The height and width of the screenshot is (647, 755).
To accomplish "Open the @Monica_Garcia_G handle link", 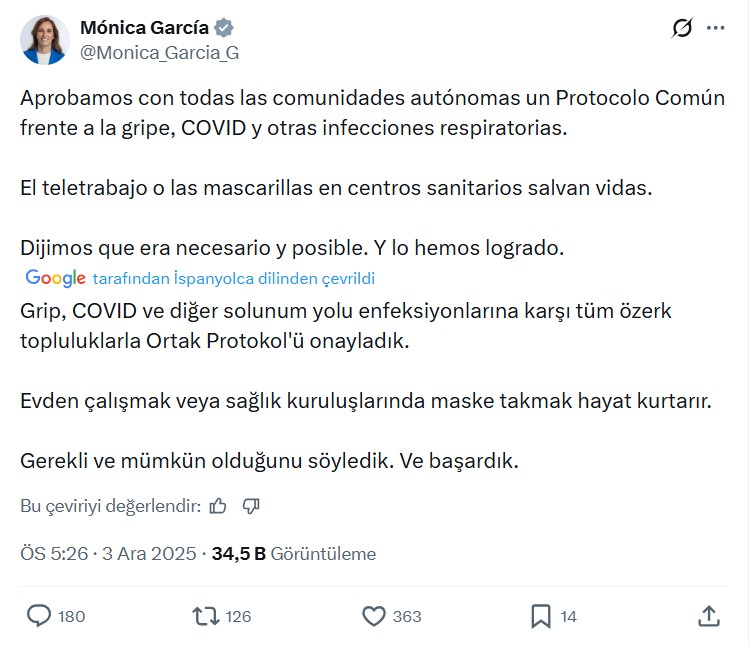I will tap(158, 53).
